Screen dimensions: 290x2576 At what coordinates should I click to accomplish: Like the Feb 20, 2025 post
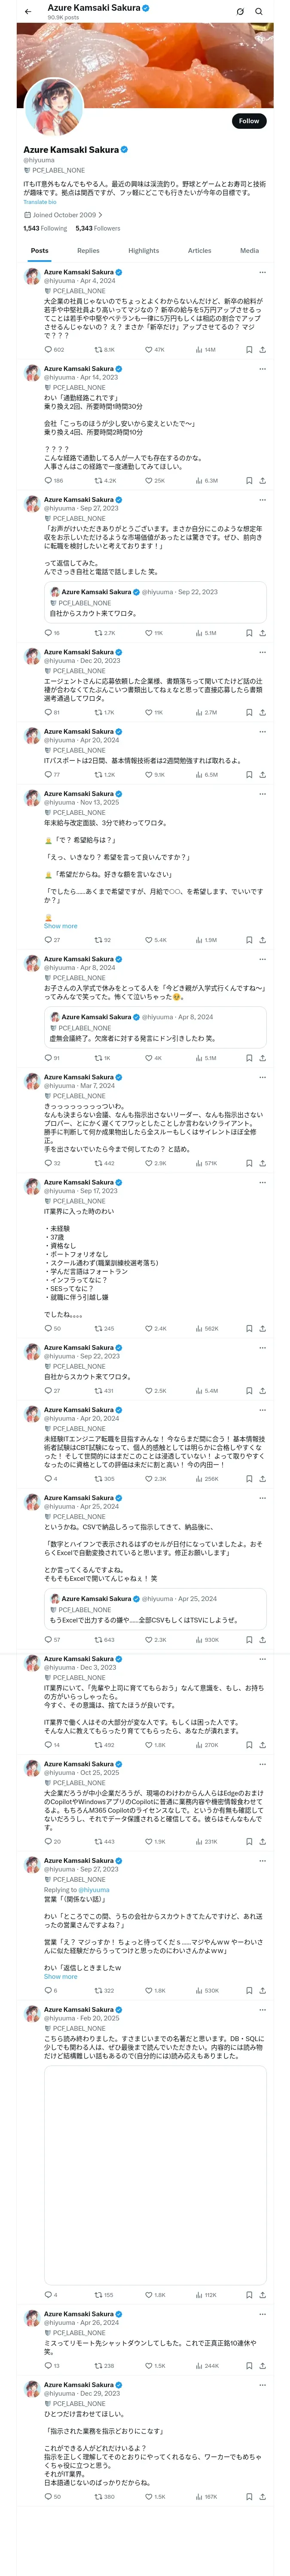point(148,2295)
